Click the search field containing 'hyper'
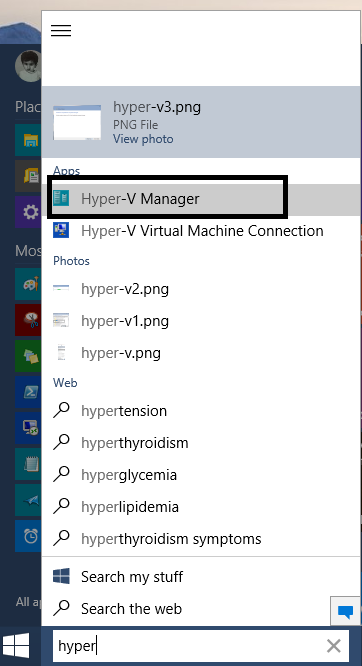 [201, 646]
